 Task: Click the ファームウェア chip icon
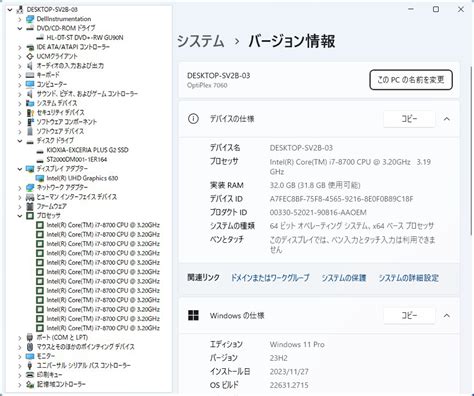tap(30, 206)
